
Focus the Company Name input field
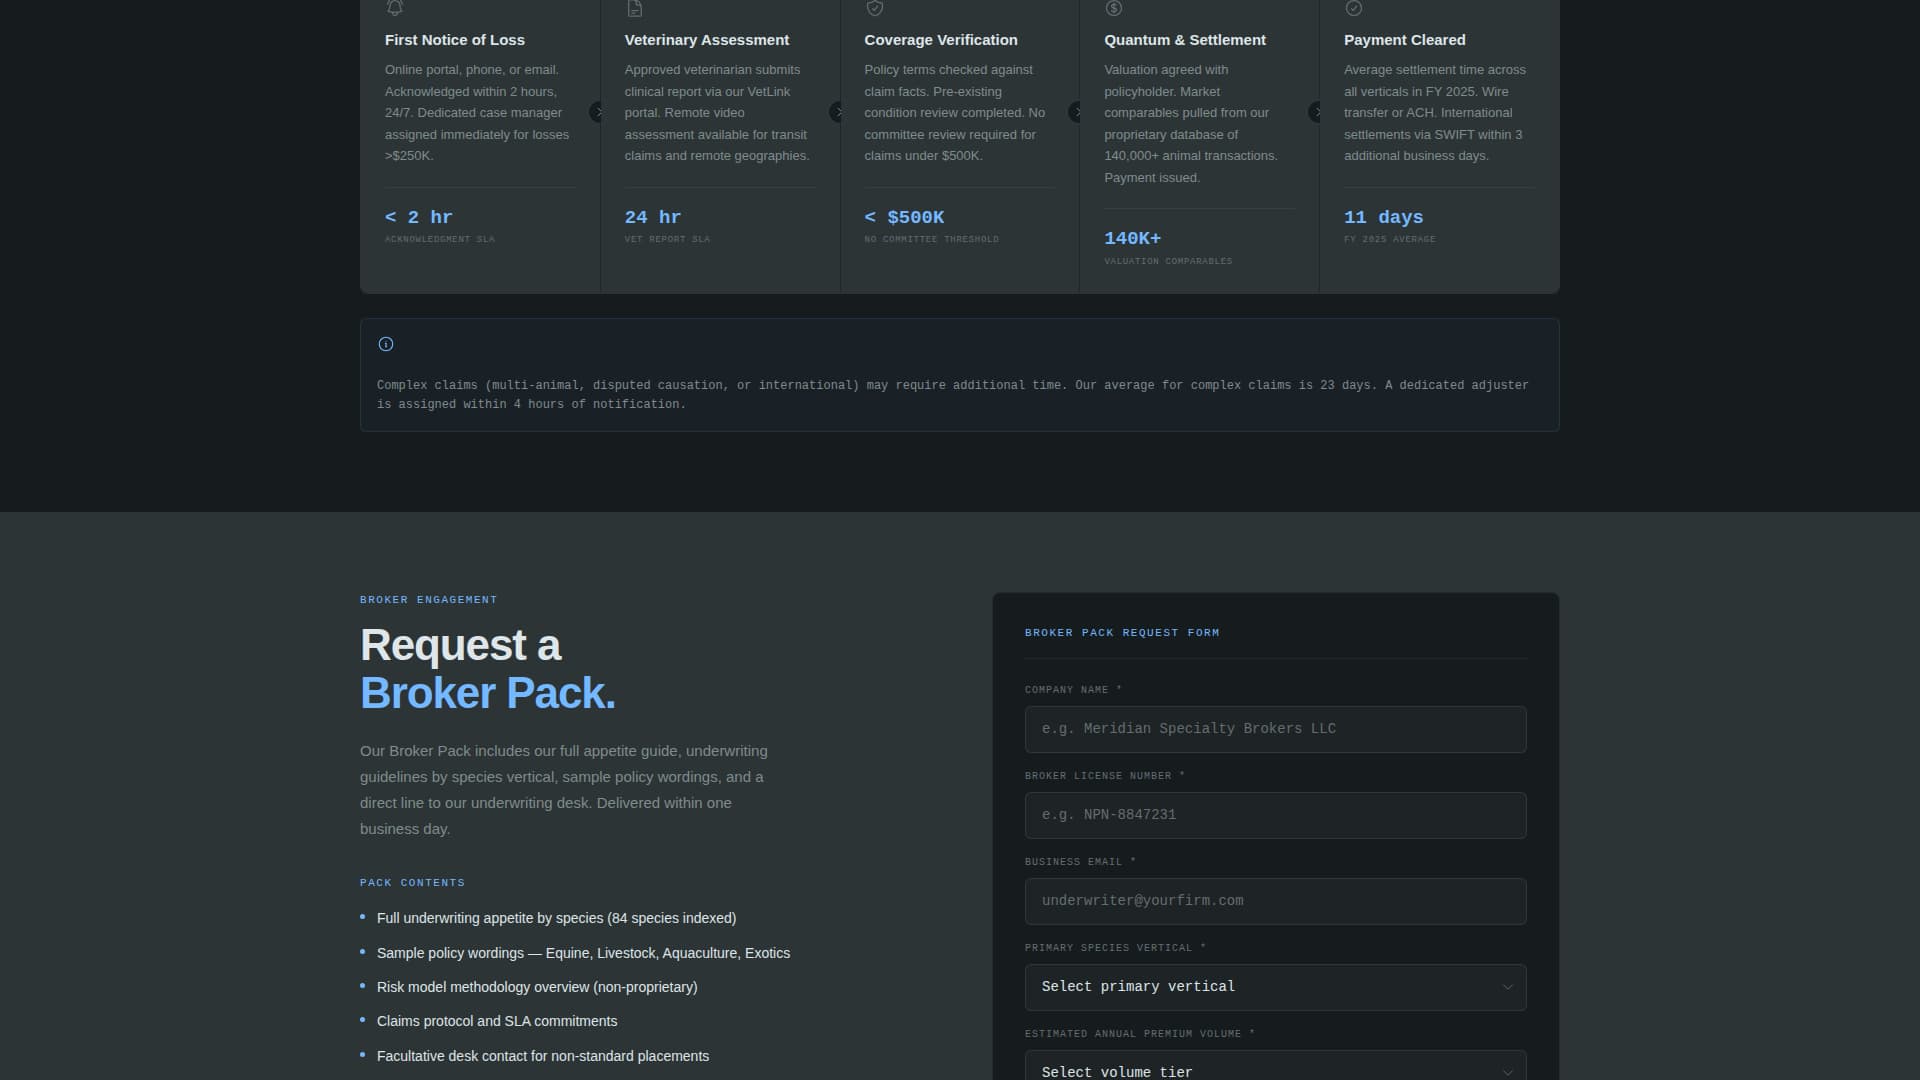(1275, 729)
